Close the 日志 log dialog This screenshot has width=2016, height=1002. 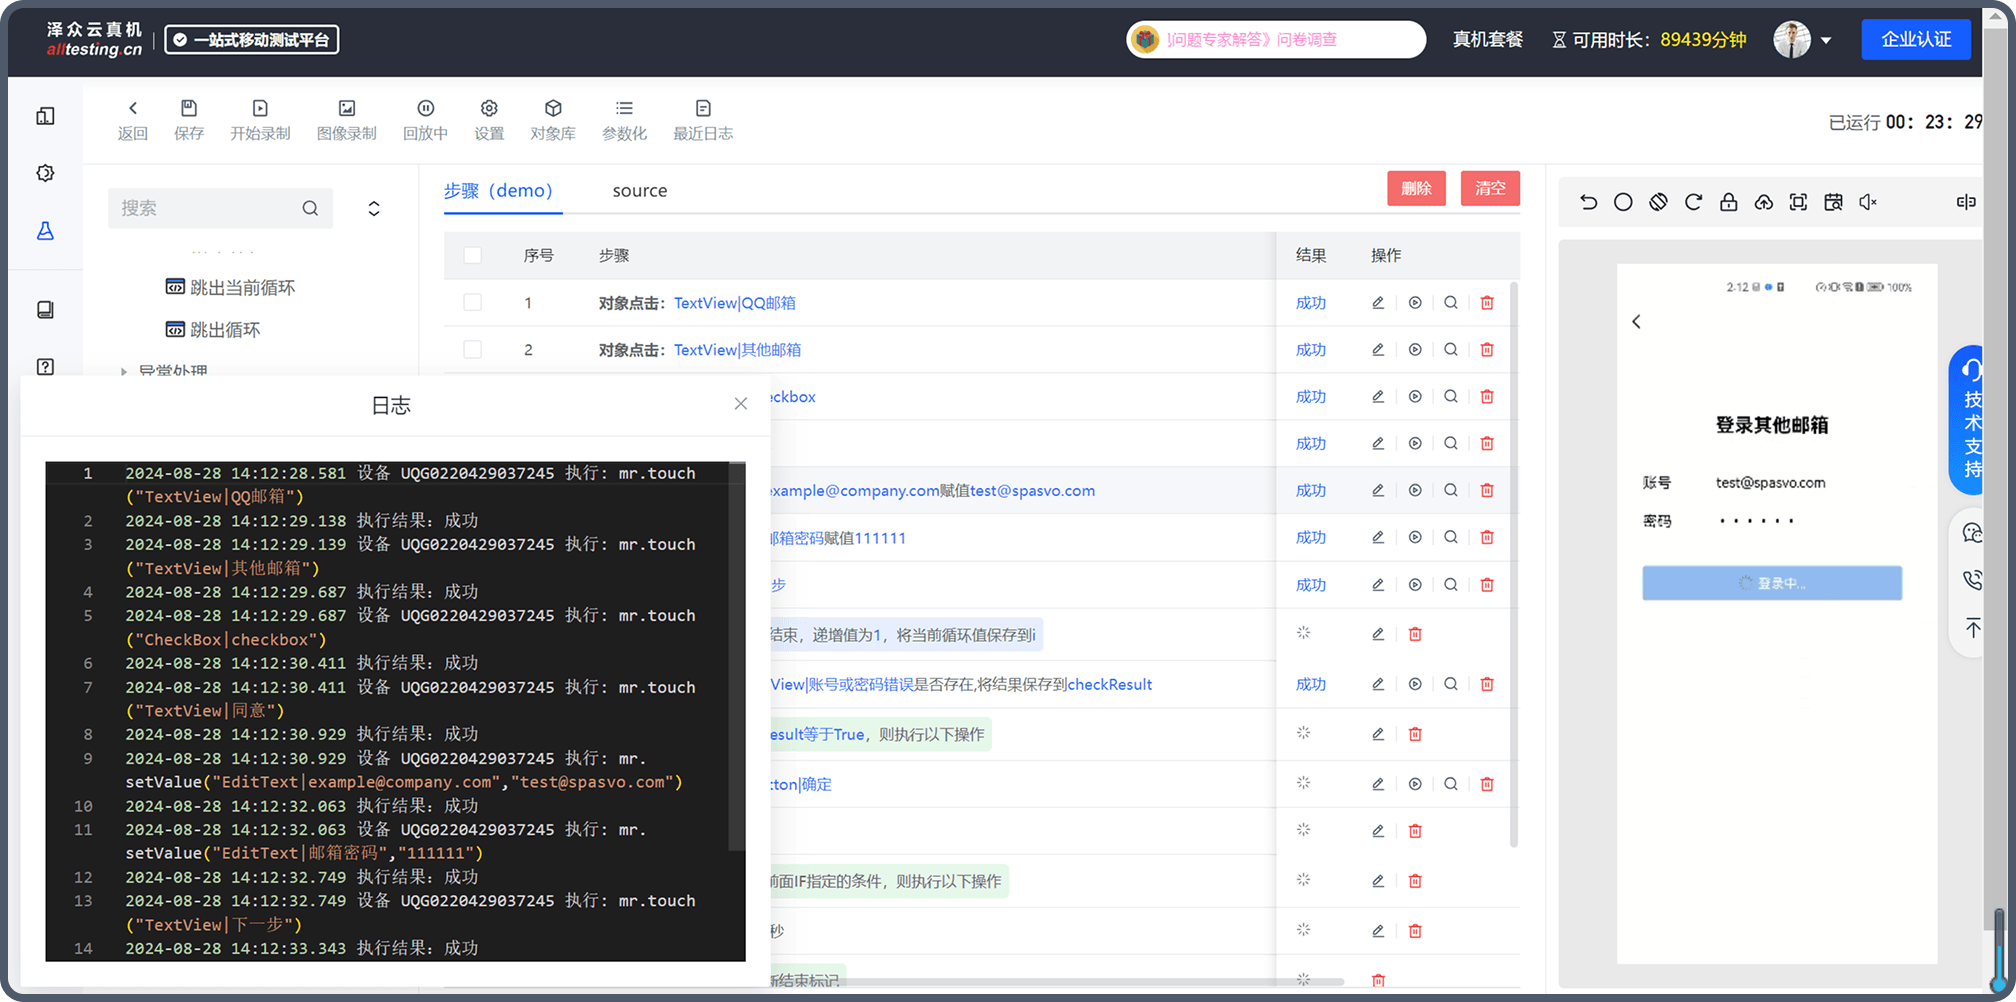tap(740, 404)
